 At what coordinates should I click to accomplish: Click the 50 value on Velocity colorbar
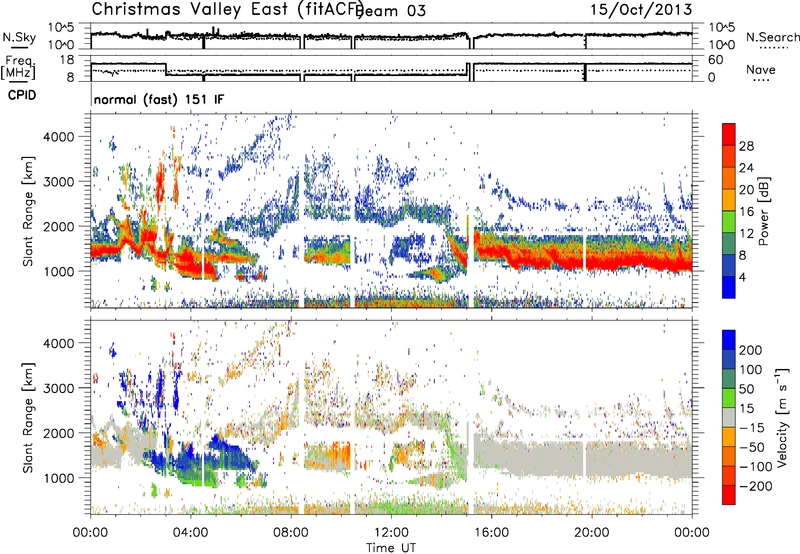[746, 389]
